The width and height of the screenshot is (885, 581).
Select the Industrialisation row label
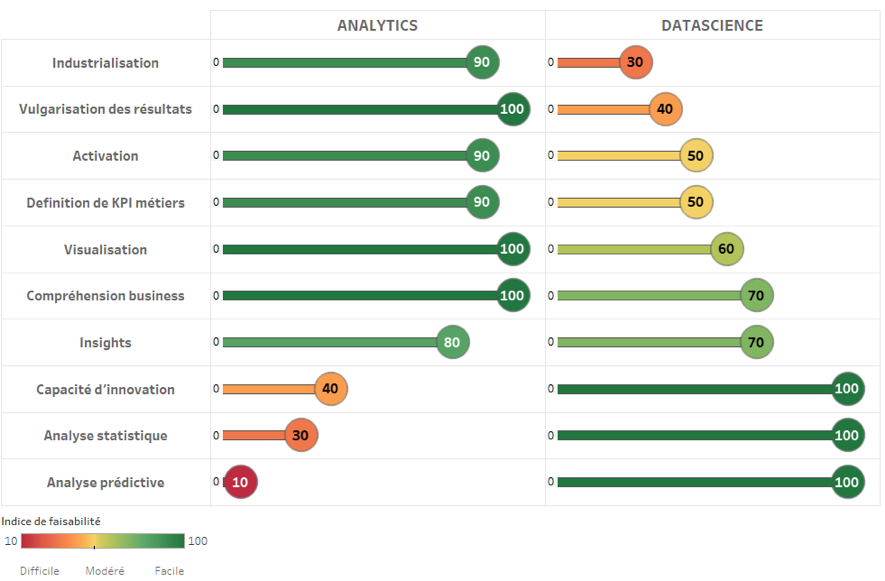[105, 63]
